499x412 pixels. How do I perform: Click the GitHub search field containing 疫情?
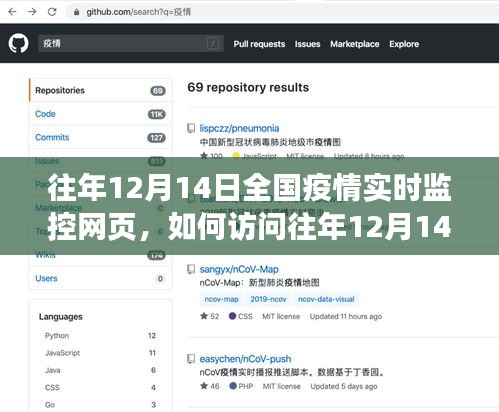131,43
